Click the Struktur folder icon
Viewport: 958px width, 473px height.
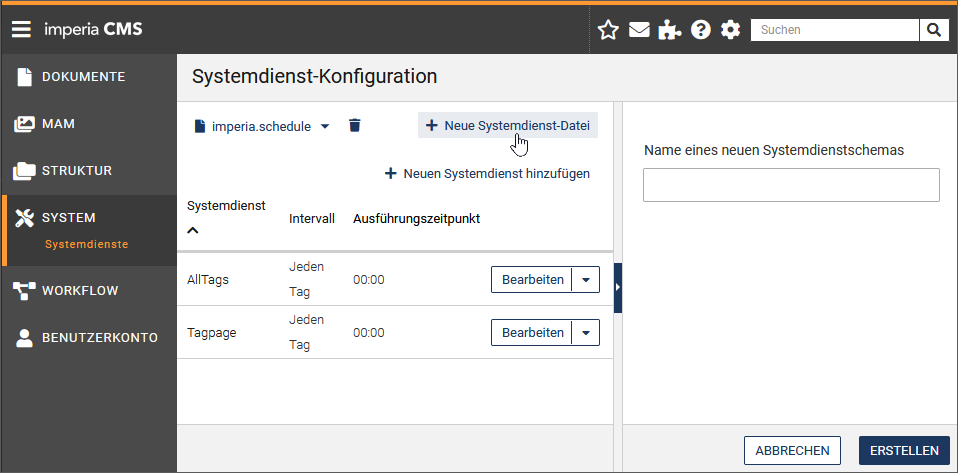[x=24, y=171]
